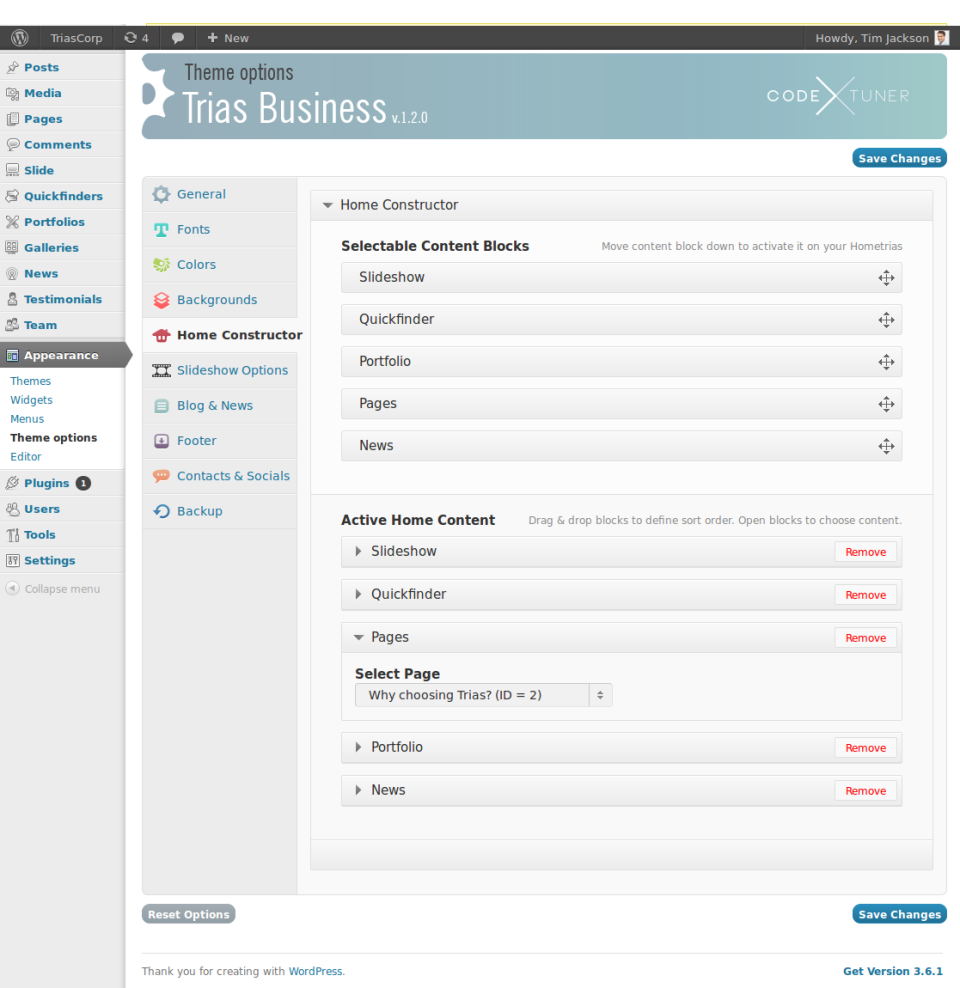This screenshot has width=960, height=988.
Task: Click the Reset Options button
Action: point(188,914)
